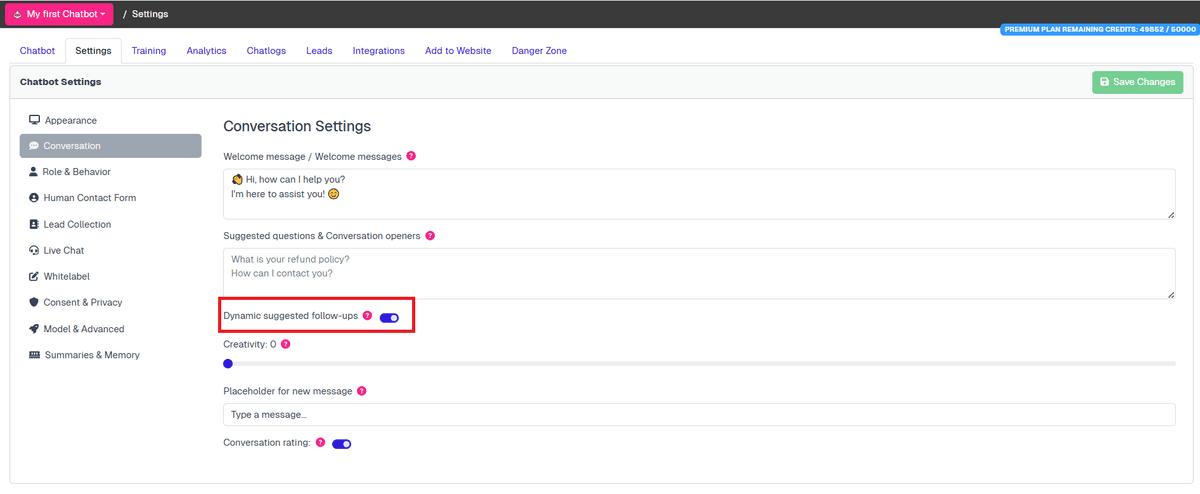Screen dimensions: 1200x494
Task: Open the Analytics tab
Action: pos(206,51)
